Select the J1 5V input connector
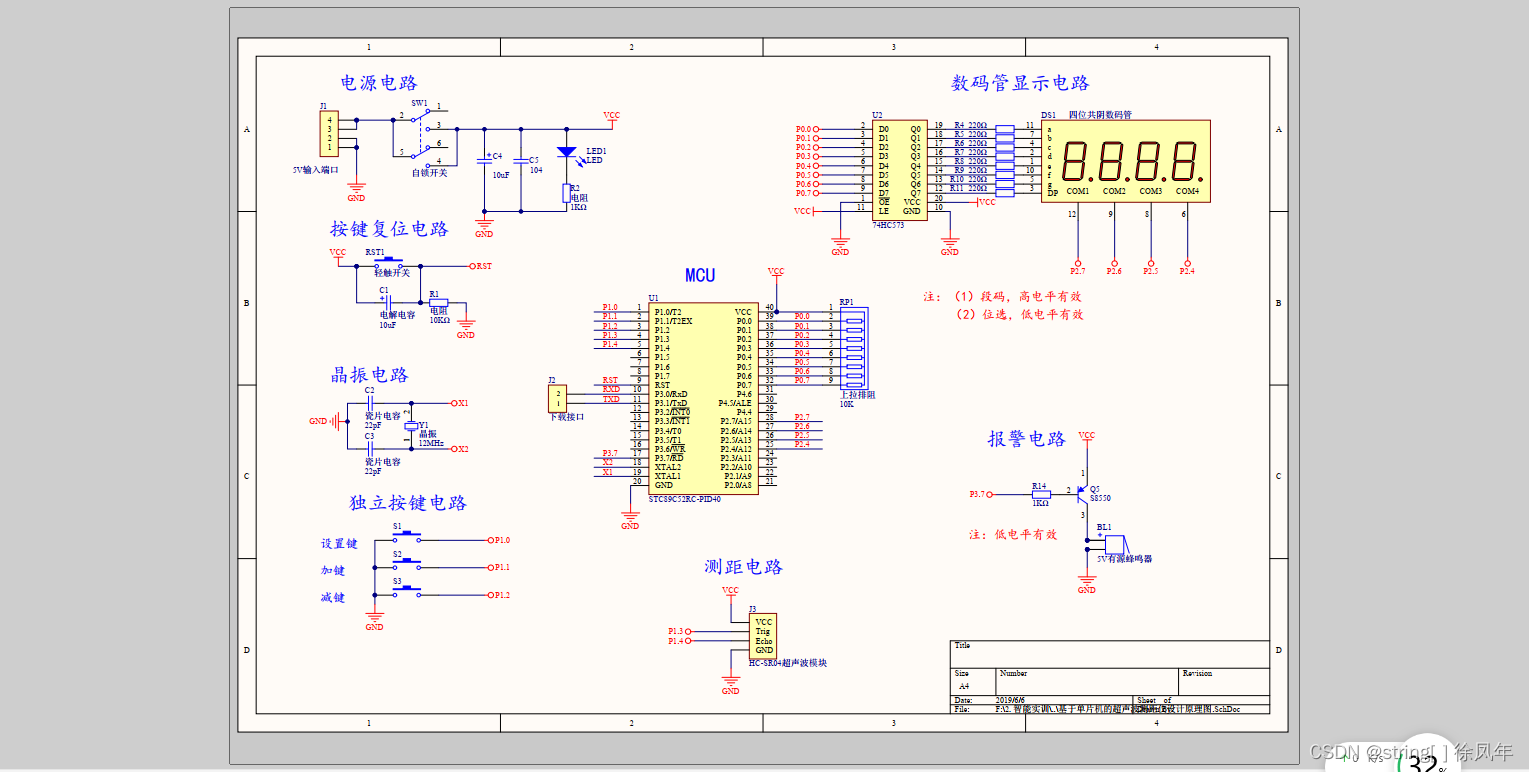 329,133
